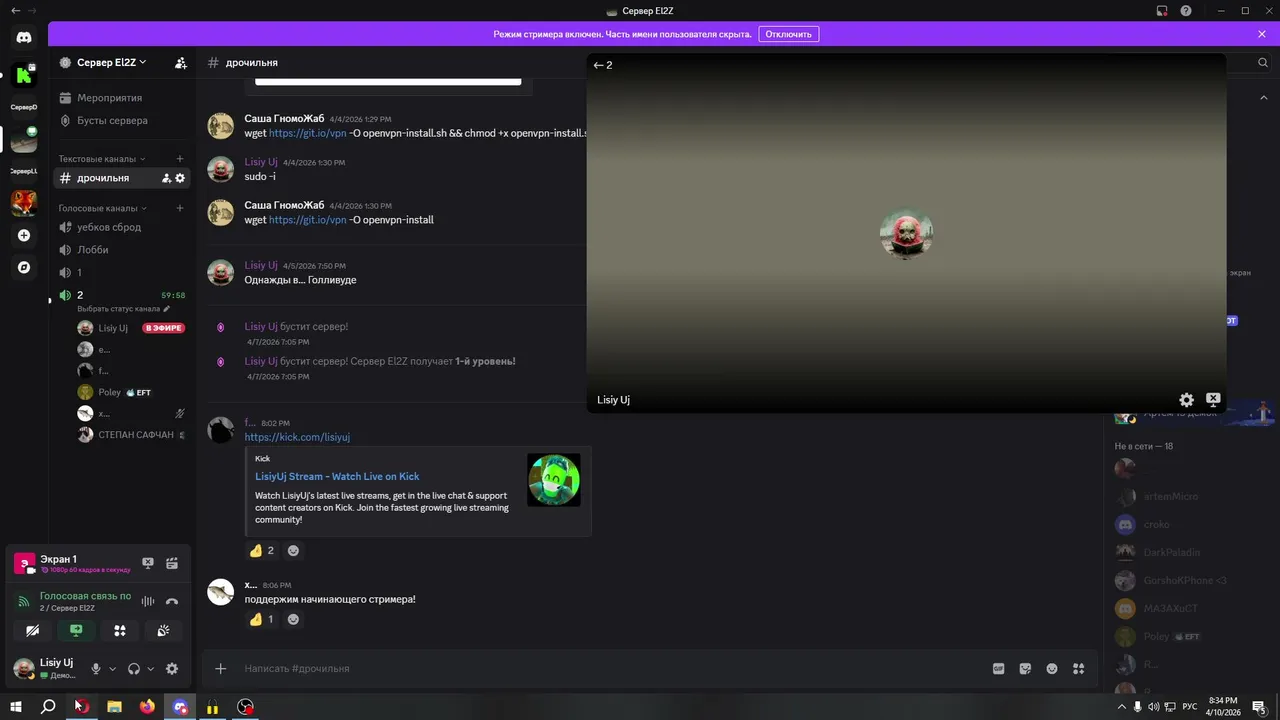Select member croko in offline list
1280x720 pixels.
tap(1156, 524)
